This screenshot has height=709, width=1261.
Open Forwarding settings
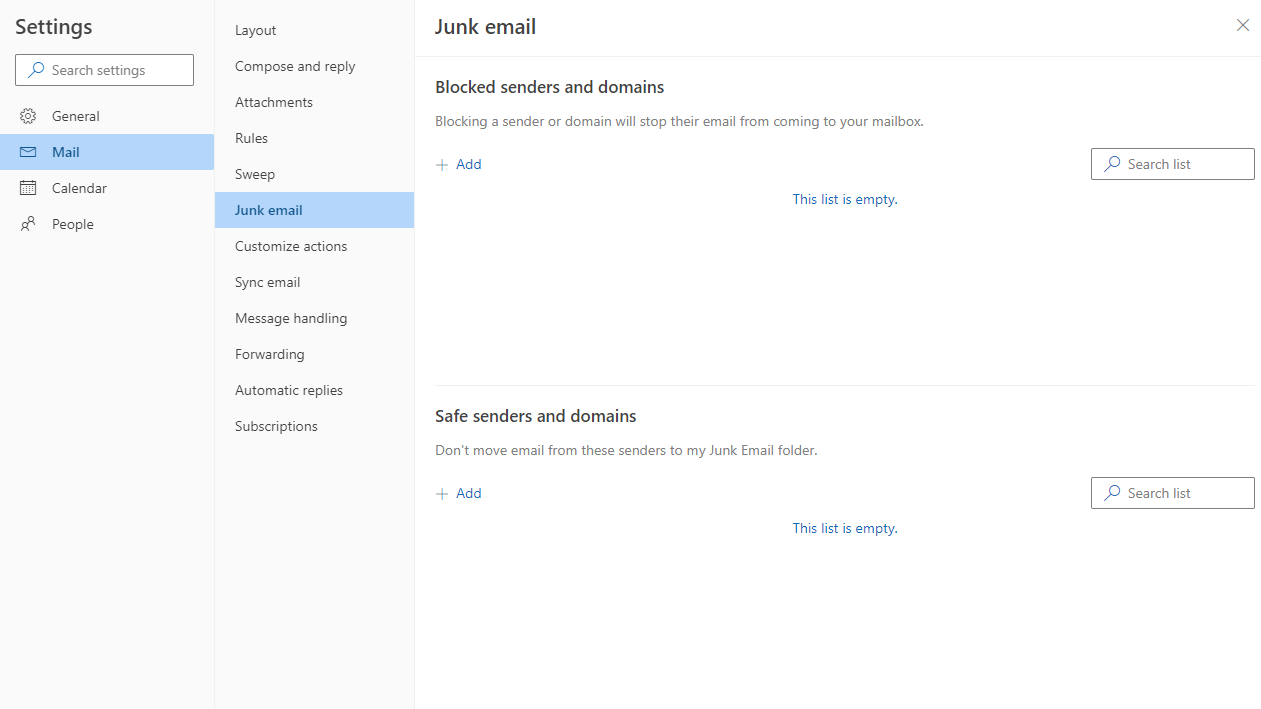314,354
